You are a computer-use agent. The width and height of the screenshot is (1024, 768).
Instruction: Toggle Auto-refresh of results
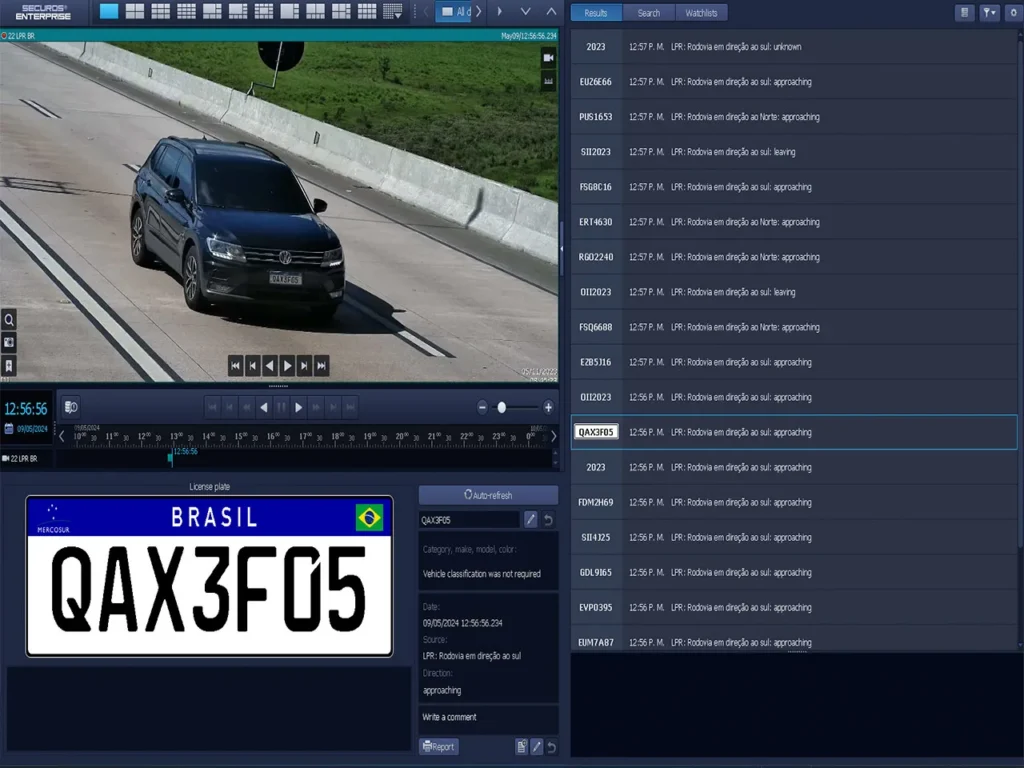pos(488,495)
